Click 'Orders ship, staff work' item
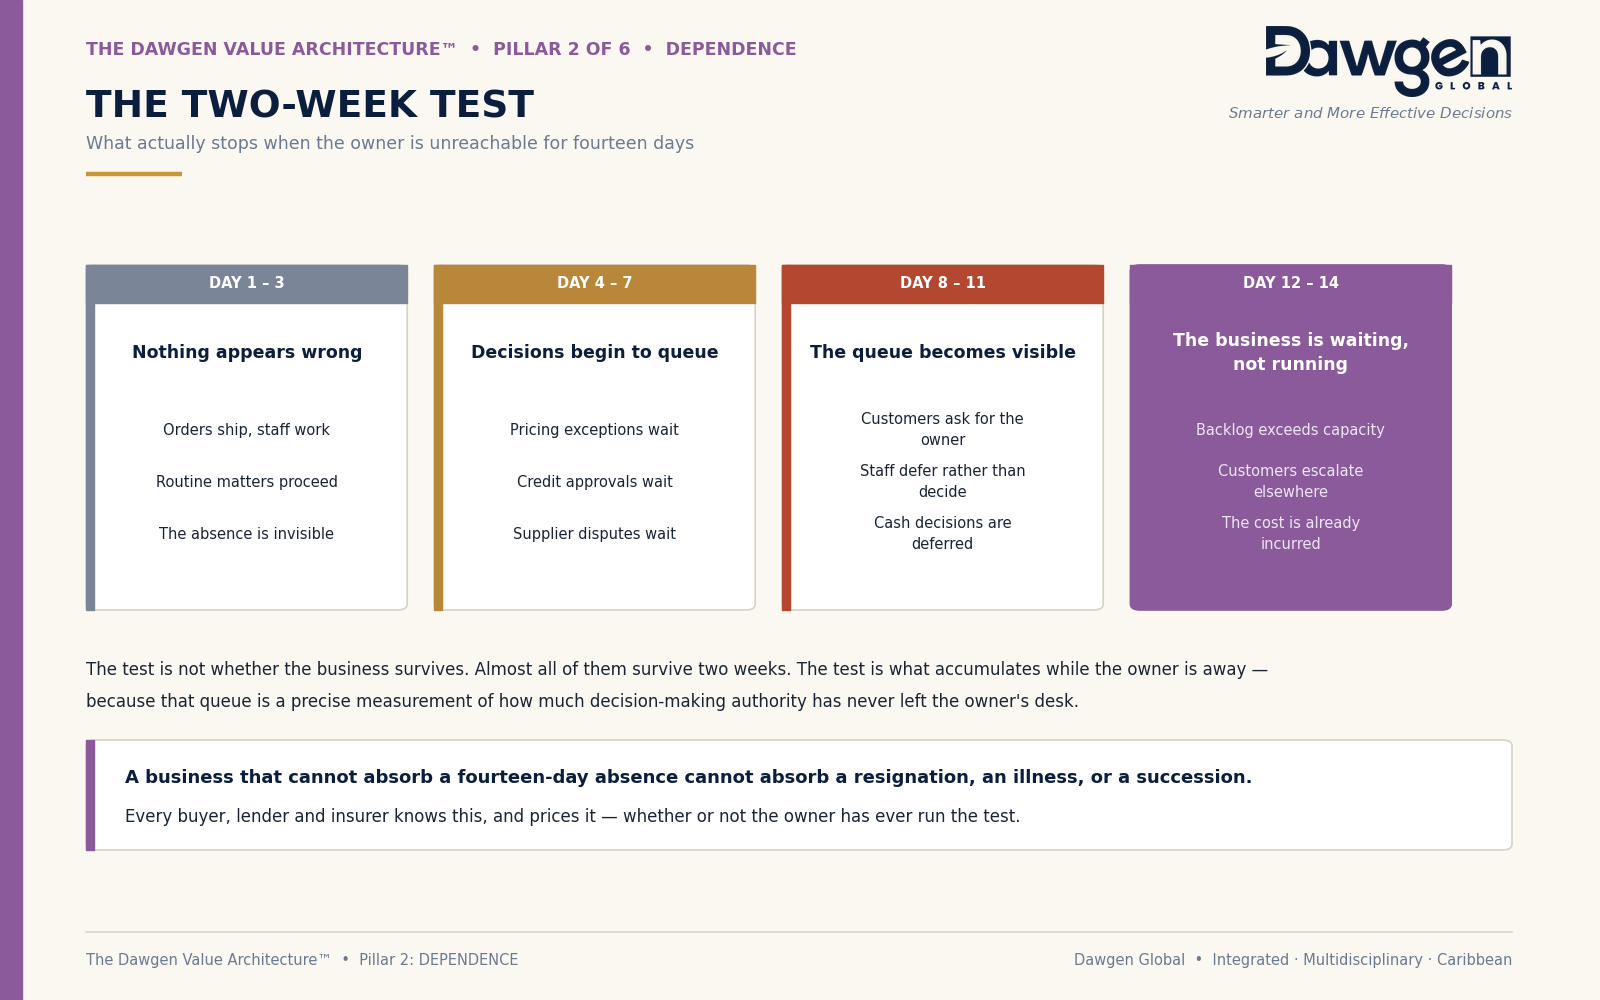Image resolution: width=1600 pixels, height=1000 pixels. coord(247,430)
